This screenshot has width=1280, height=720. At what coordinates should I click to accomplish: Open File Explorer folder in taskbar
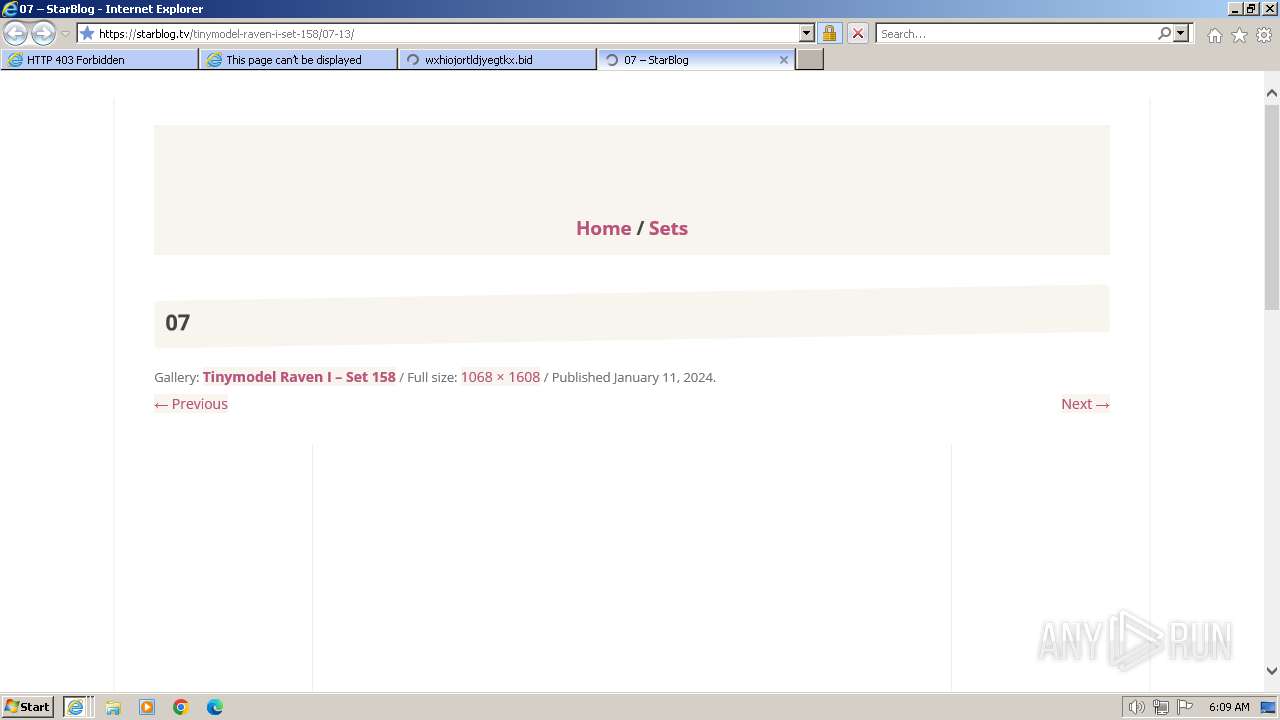113,707
